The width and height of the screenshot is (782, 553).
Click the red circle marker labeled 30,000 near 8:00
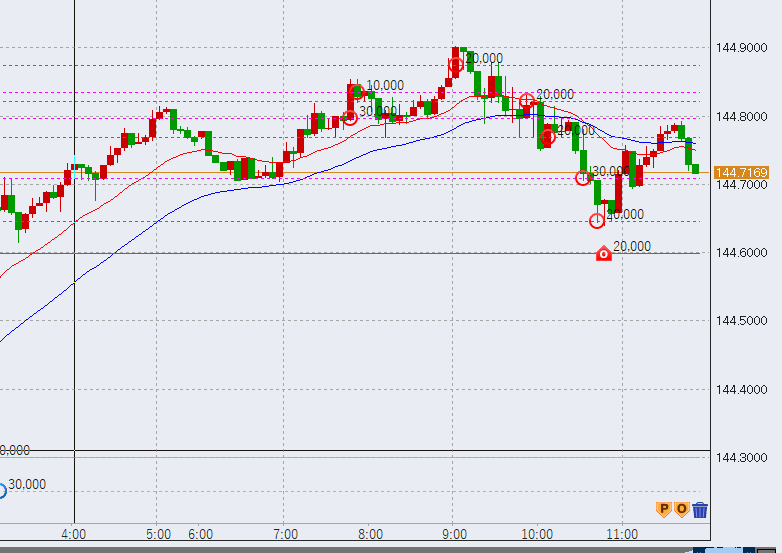(350, 117)
